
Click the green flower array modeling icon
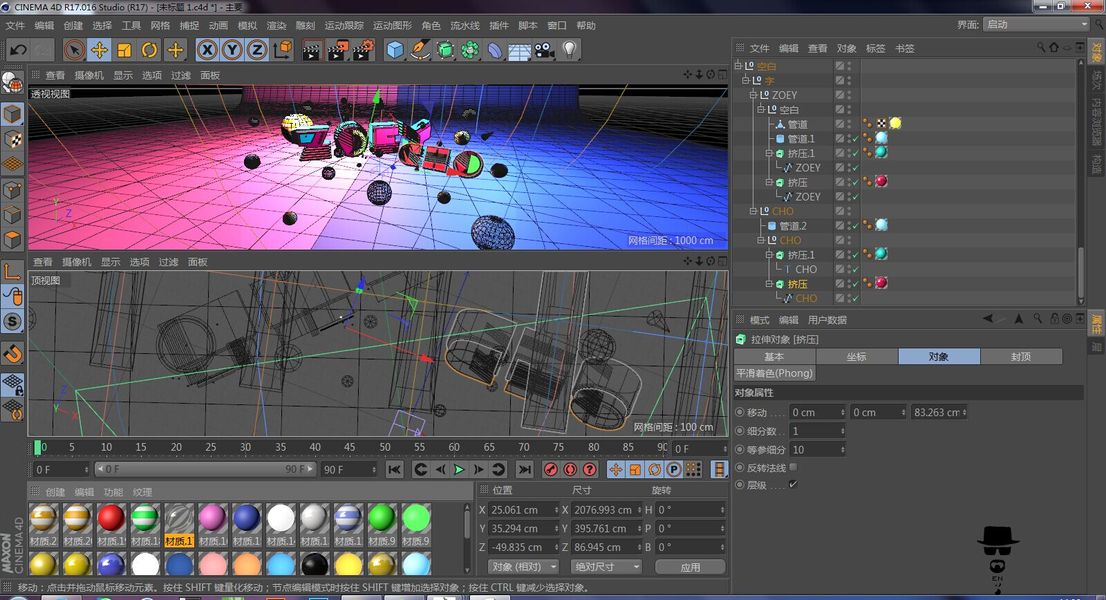(x=470, y=50)
